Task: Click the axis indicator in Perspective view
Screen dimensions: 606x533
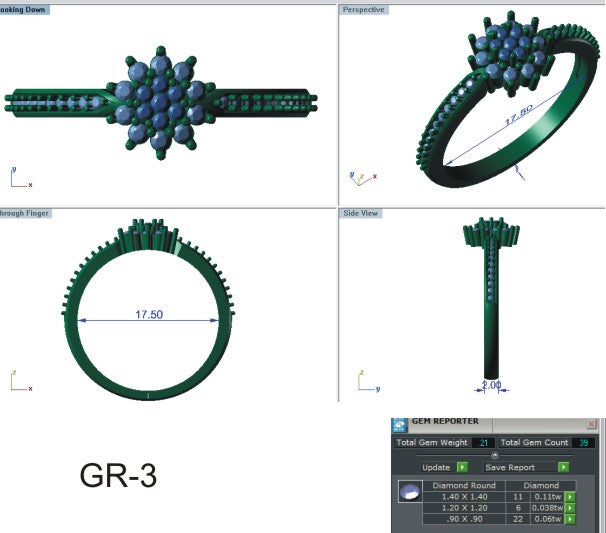Action: [x=363, y=179]
